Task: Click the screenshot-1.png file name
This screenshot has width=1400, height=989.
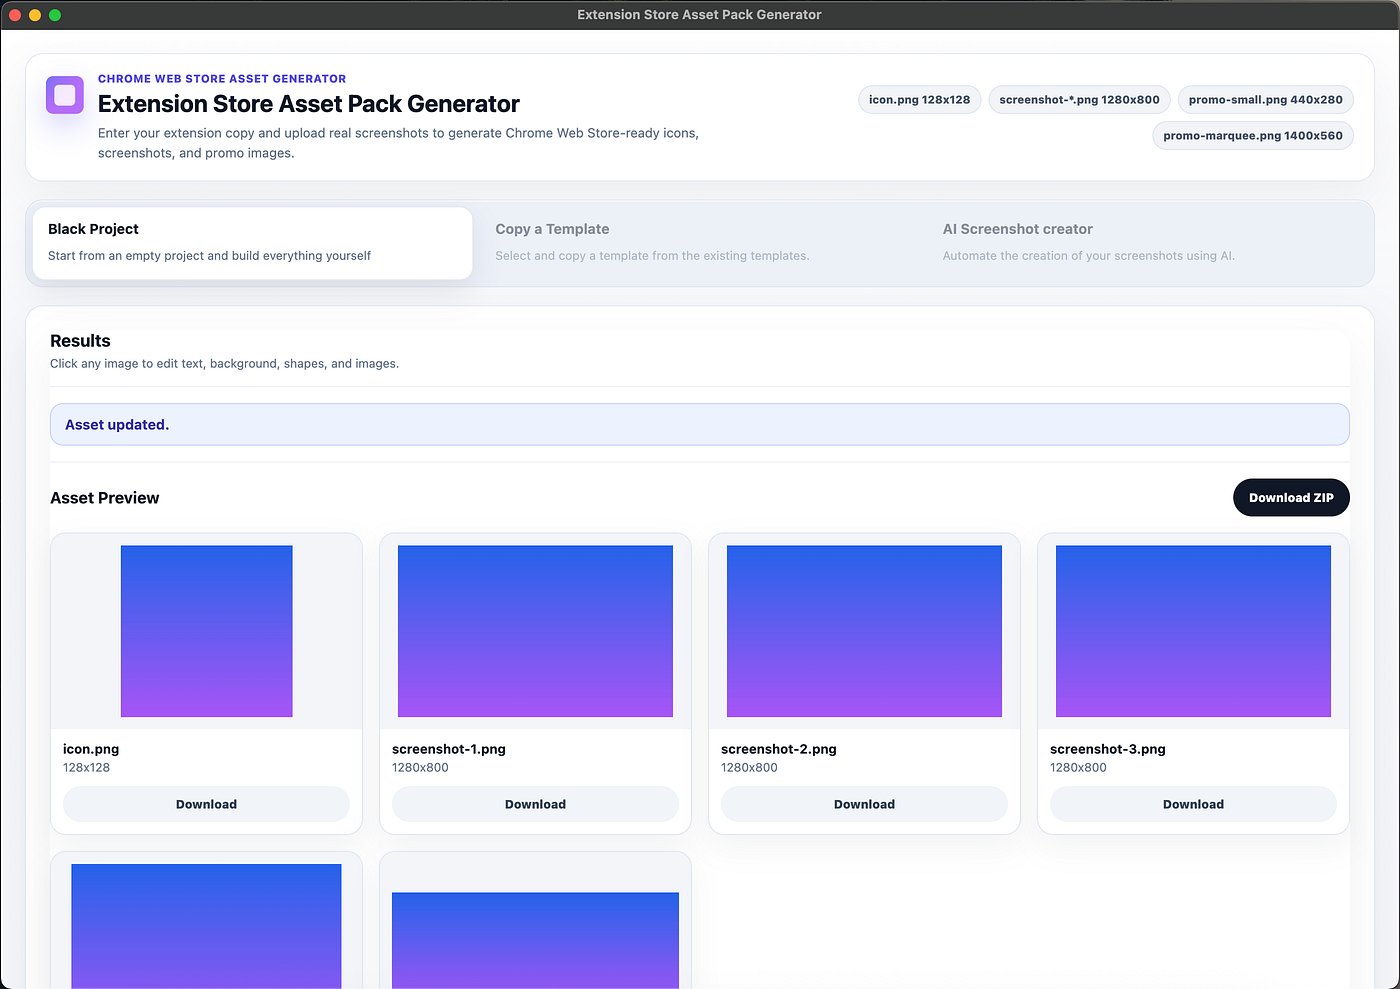Action: coord(449,749)
